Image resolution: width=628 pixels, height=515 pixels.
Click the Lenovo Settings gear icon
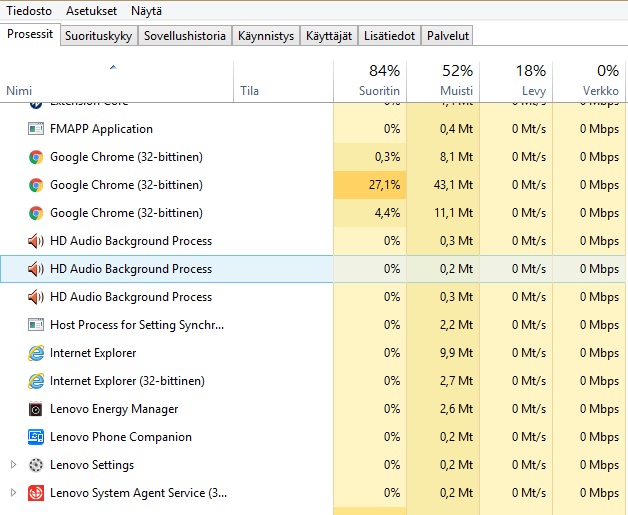point(36,465)
